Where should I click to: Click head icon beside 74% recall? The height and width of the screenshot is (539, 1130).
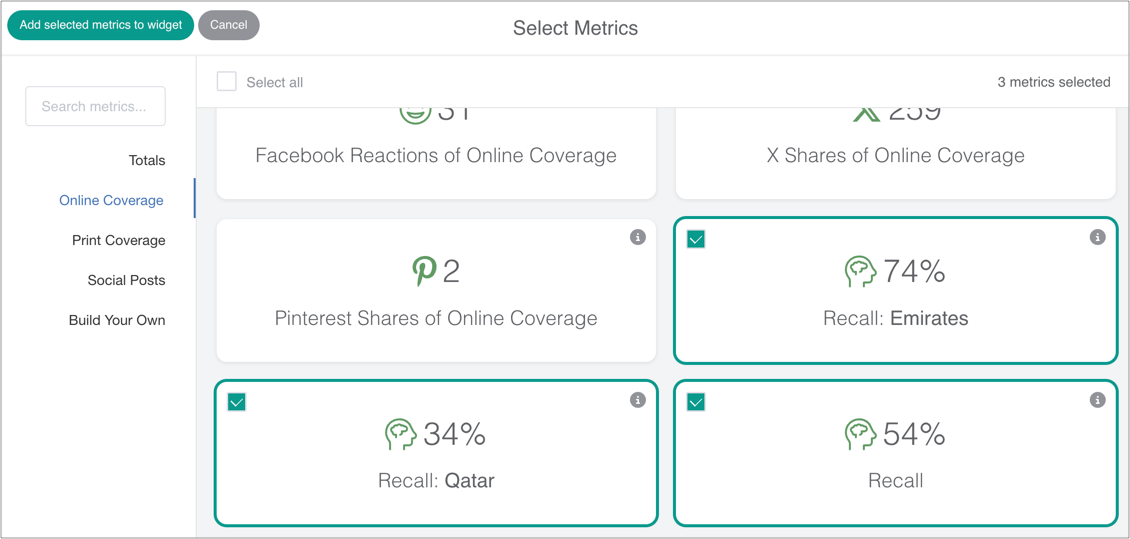(859, 271)
